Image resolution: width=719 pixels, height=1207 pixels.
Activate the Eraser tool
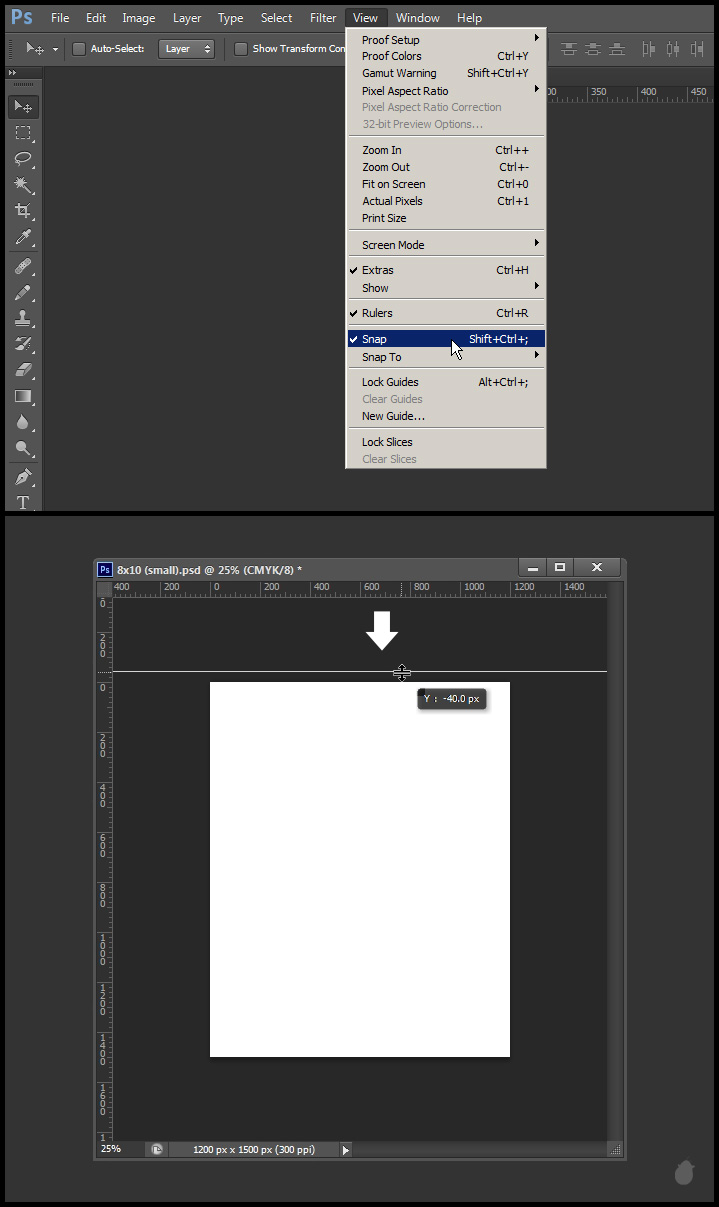coord(23,370)
